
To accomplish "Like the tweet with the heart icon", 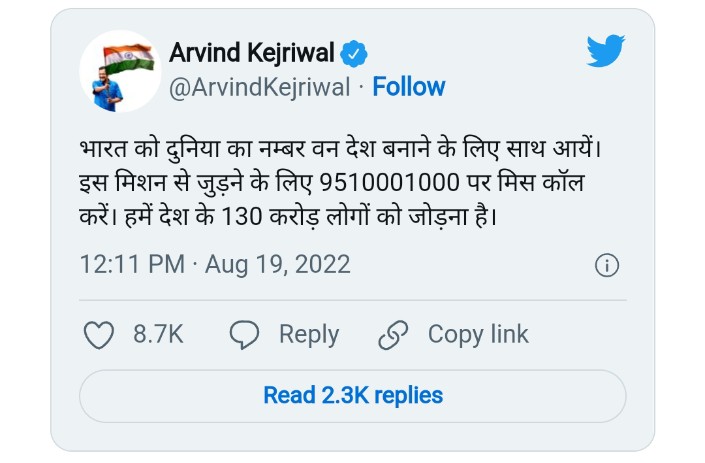I will coord(99,335).
